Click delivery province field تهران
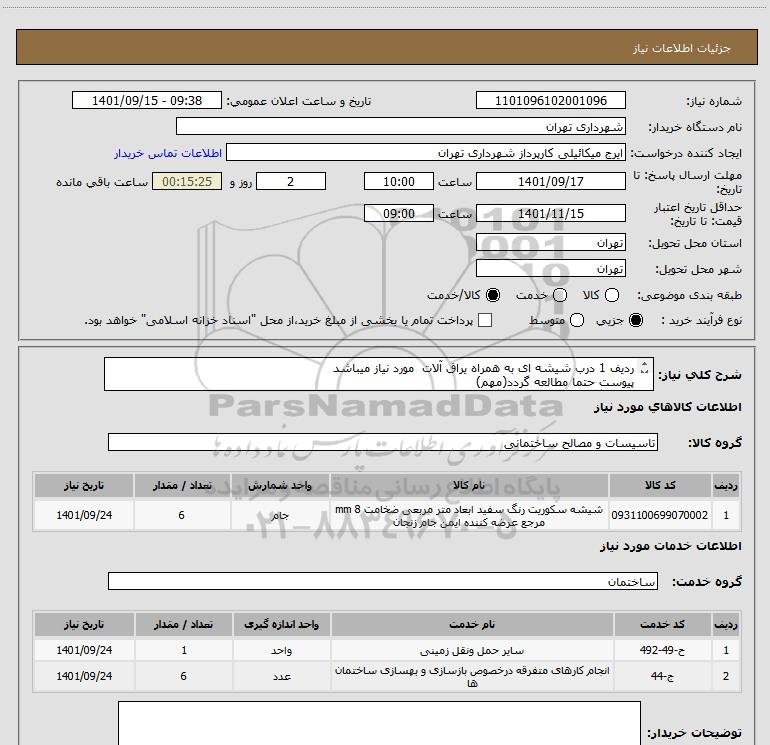Screen dimensions: 770x745 pyautogui.click(x=550, y=242)
